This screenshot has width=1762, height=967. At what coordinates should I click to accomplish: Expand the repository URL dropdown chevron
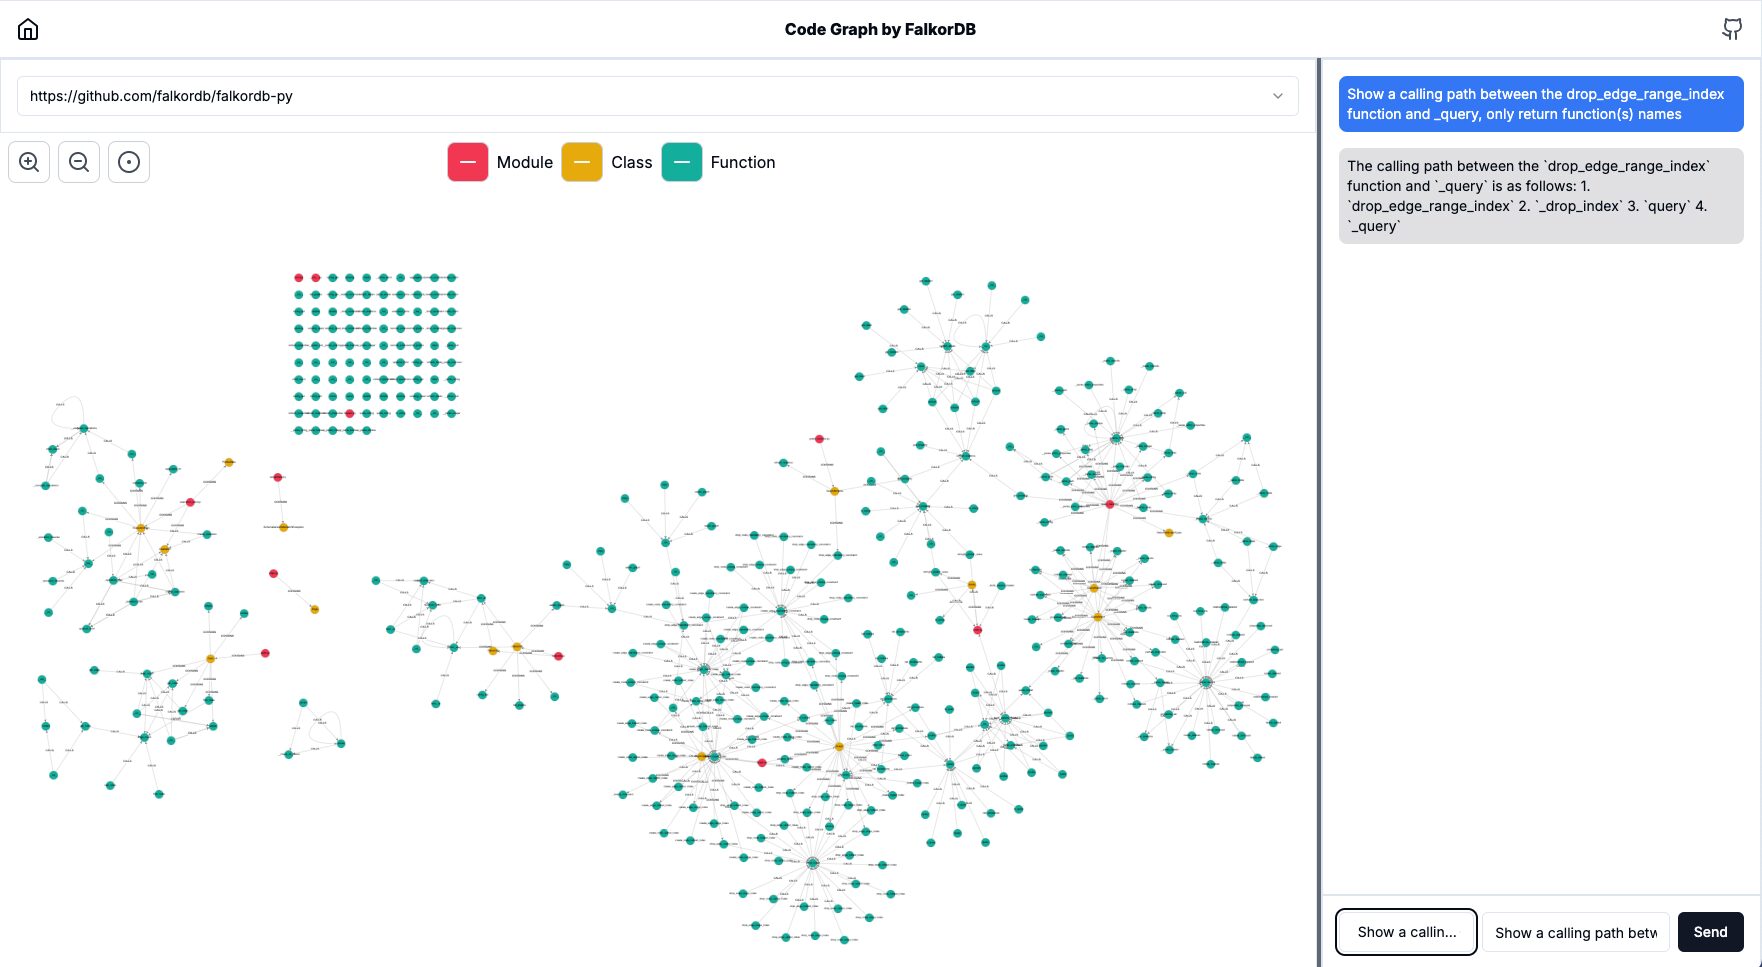pos(1277,96)
